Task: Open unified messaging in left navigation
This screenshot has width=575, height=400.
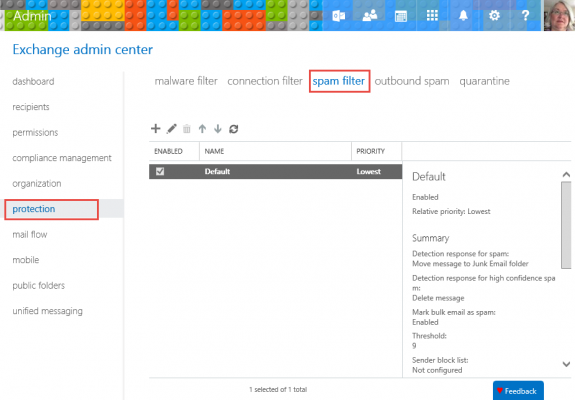Action: [47, 311]
